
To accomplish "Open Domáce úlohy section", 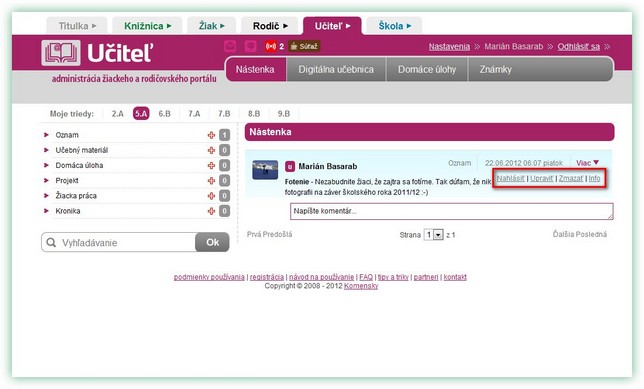I will [x=427, y=69].
